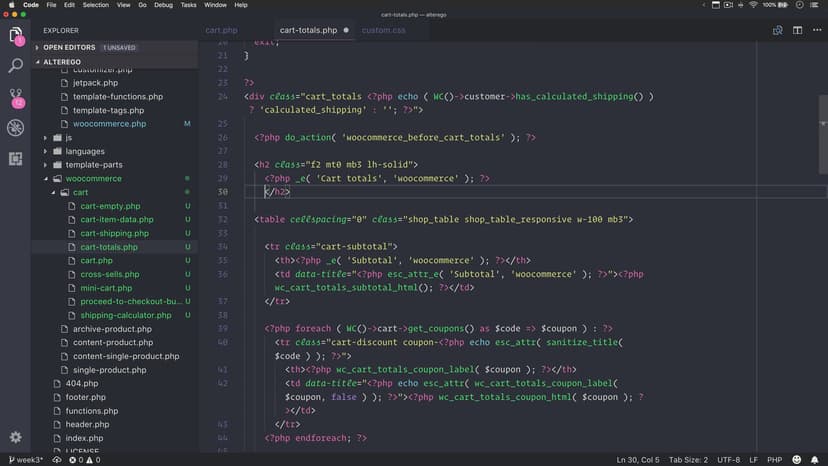The height and width of the screenshot is (466, 828).
Task: Expand the languages folder
Action: (x=85, y=151)
